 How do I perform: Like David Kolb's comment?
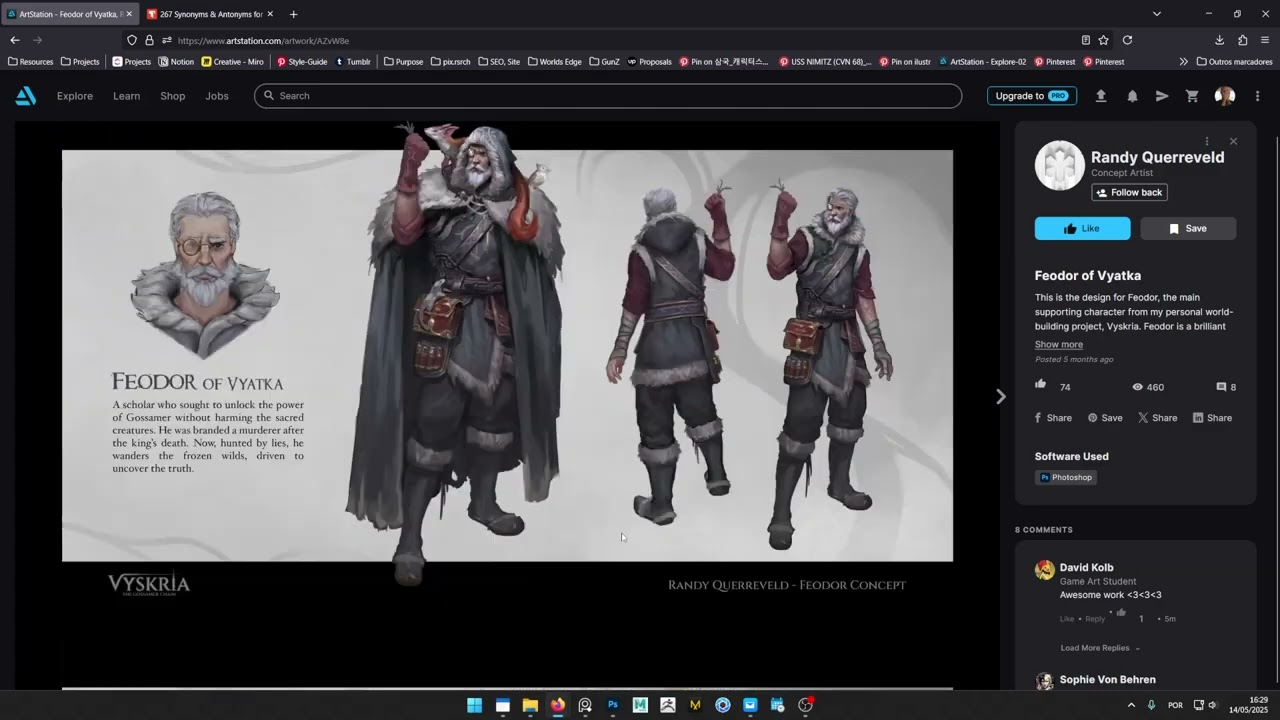[1066, 619]
